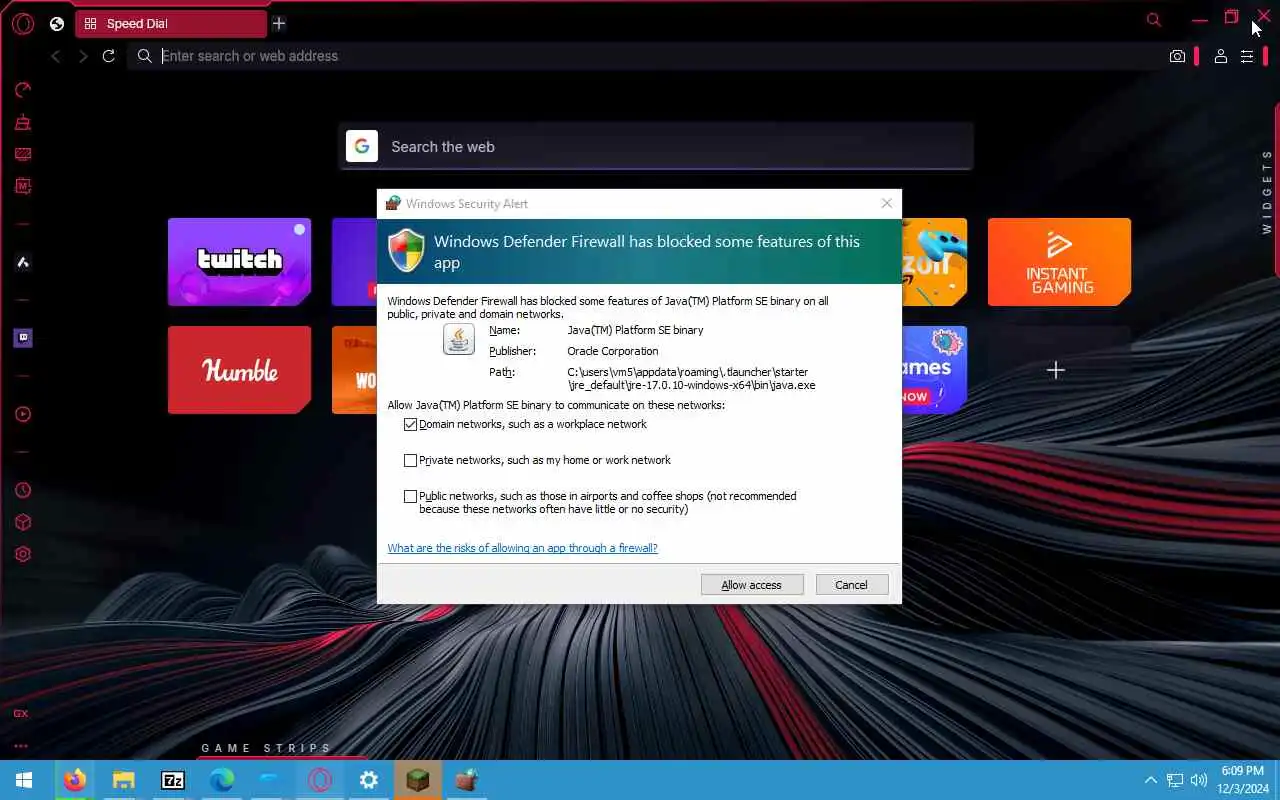
Task: Click Allow access button
Action: [x=752, y=585]
